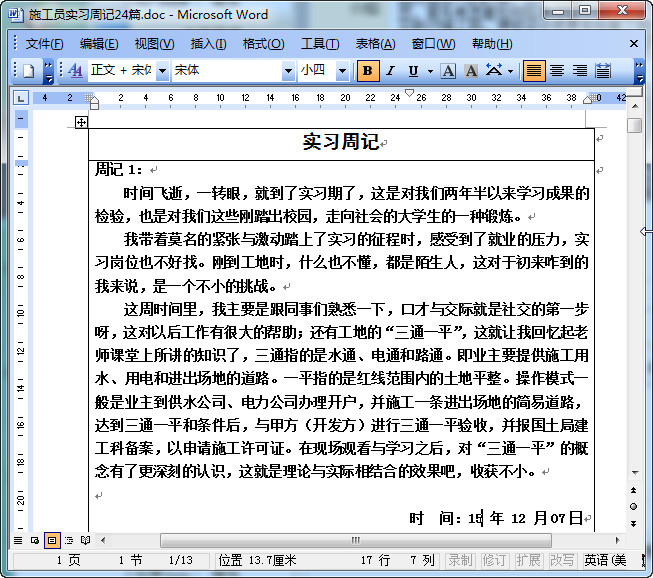Open the underline style dropdown arrow

pos(430,71)
